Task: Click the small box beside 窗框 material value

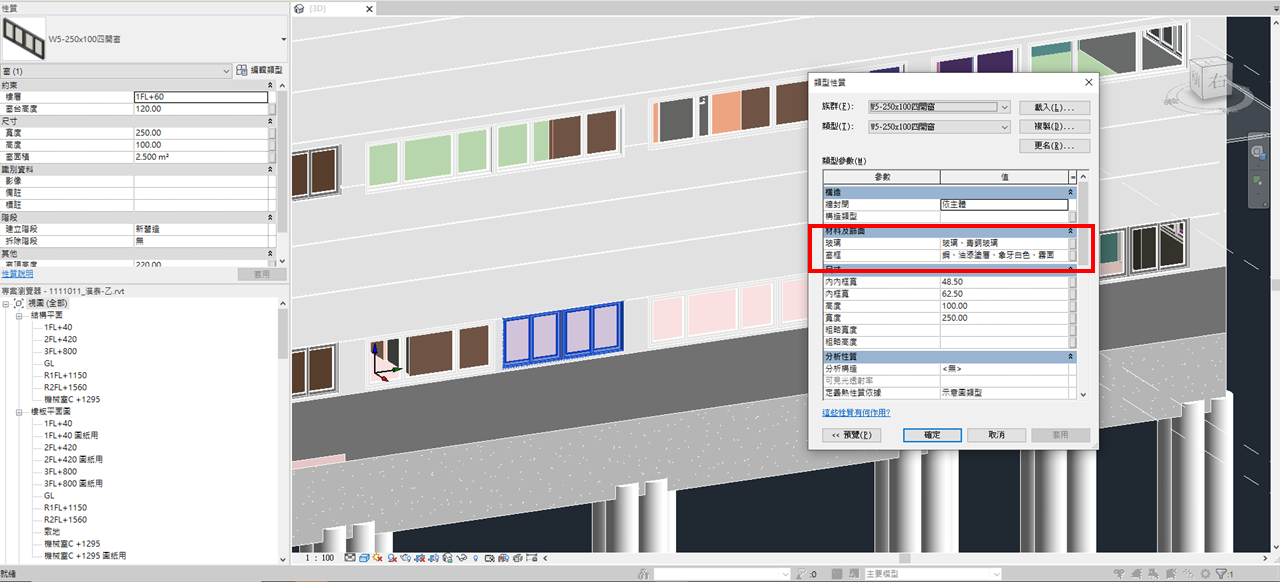Action: (x=1073, y=255)
